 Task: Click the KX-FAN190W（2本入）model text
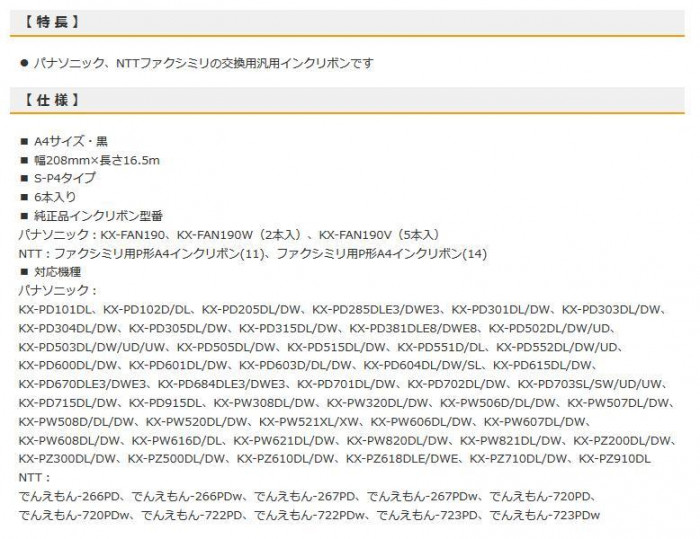[x=240, y=235]
